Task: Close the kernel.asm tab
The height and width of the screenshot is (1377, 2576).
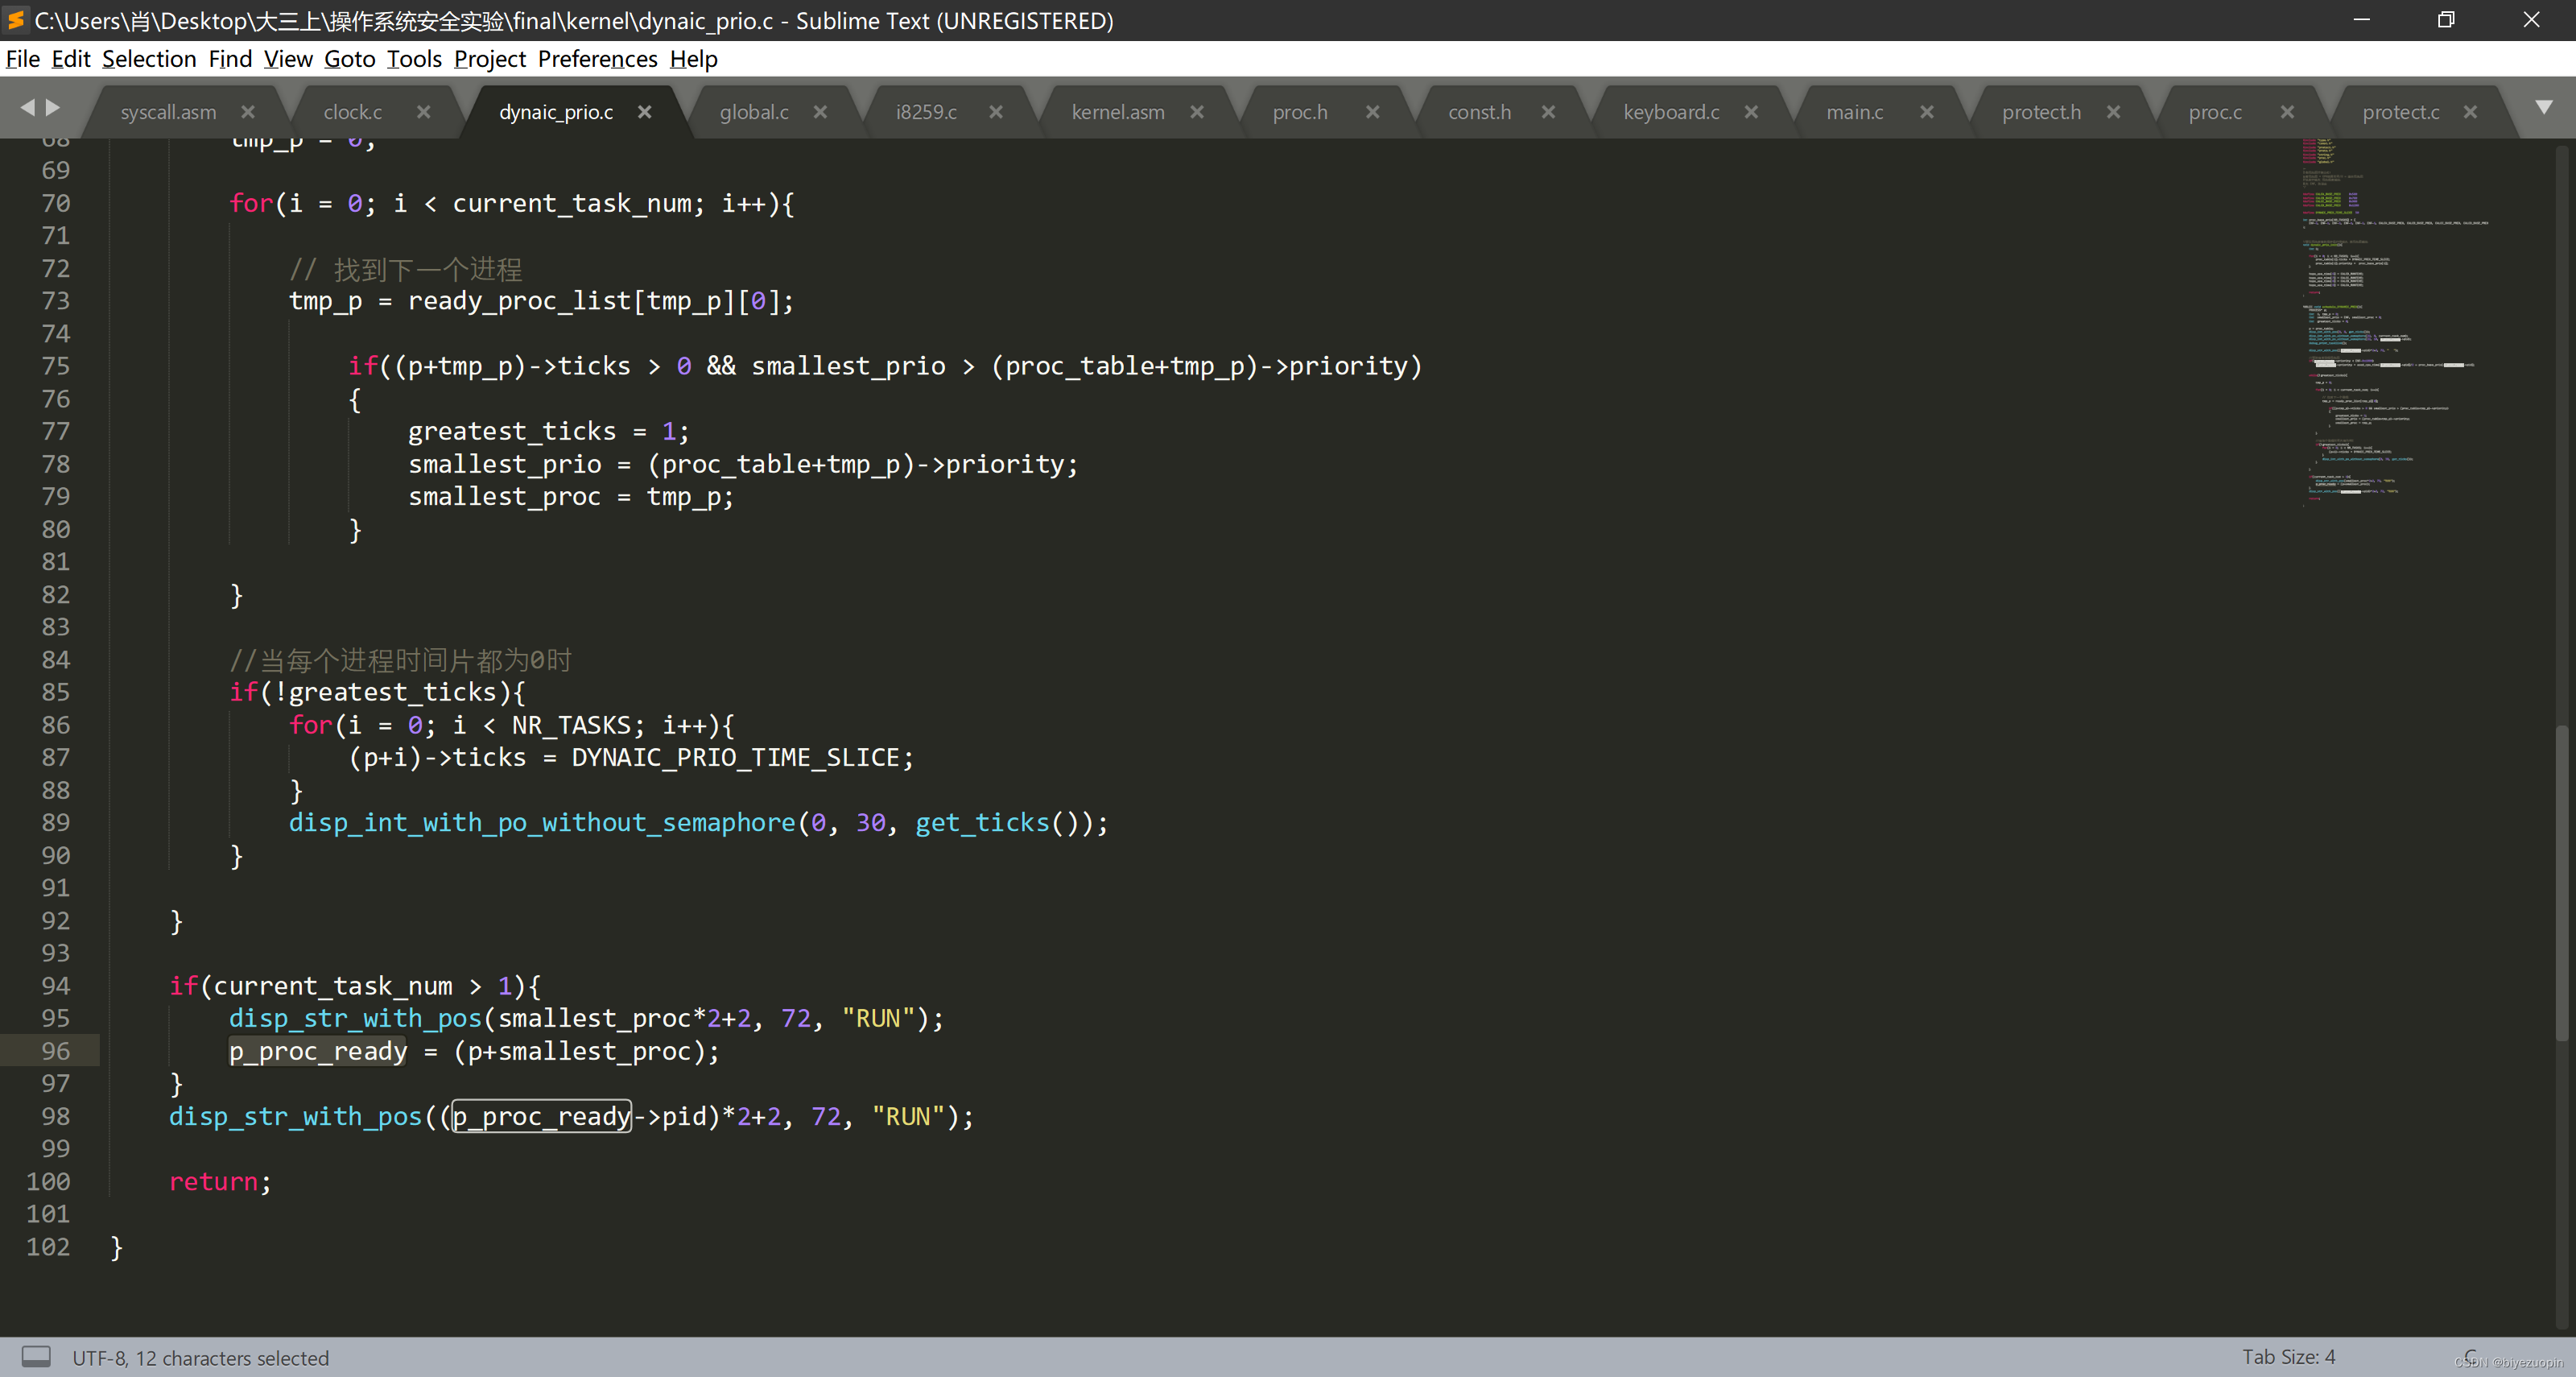Action: [1197, 112]
